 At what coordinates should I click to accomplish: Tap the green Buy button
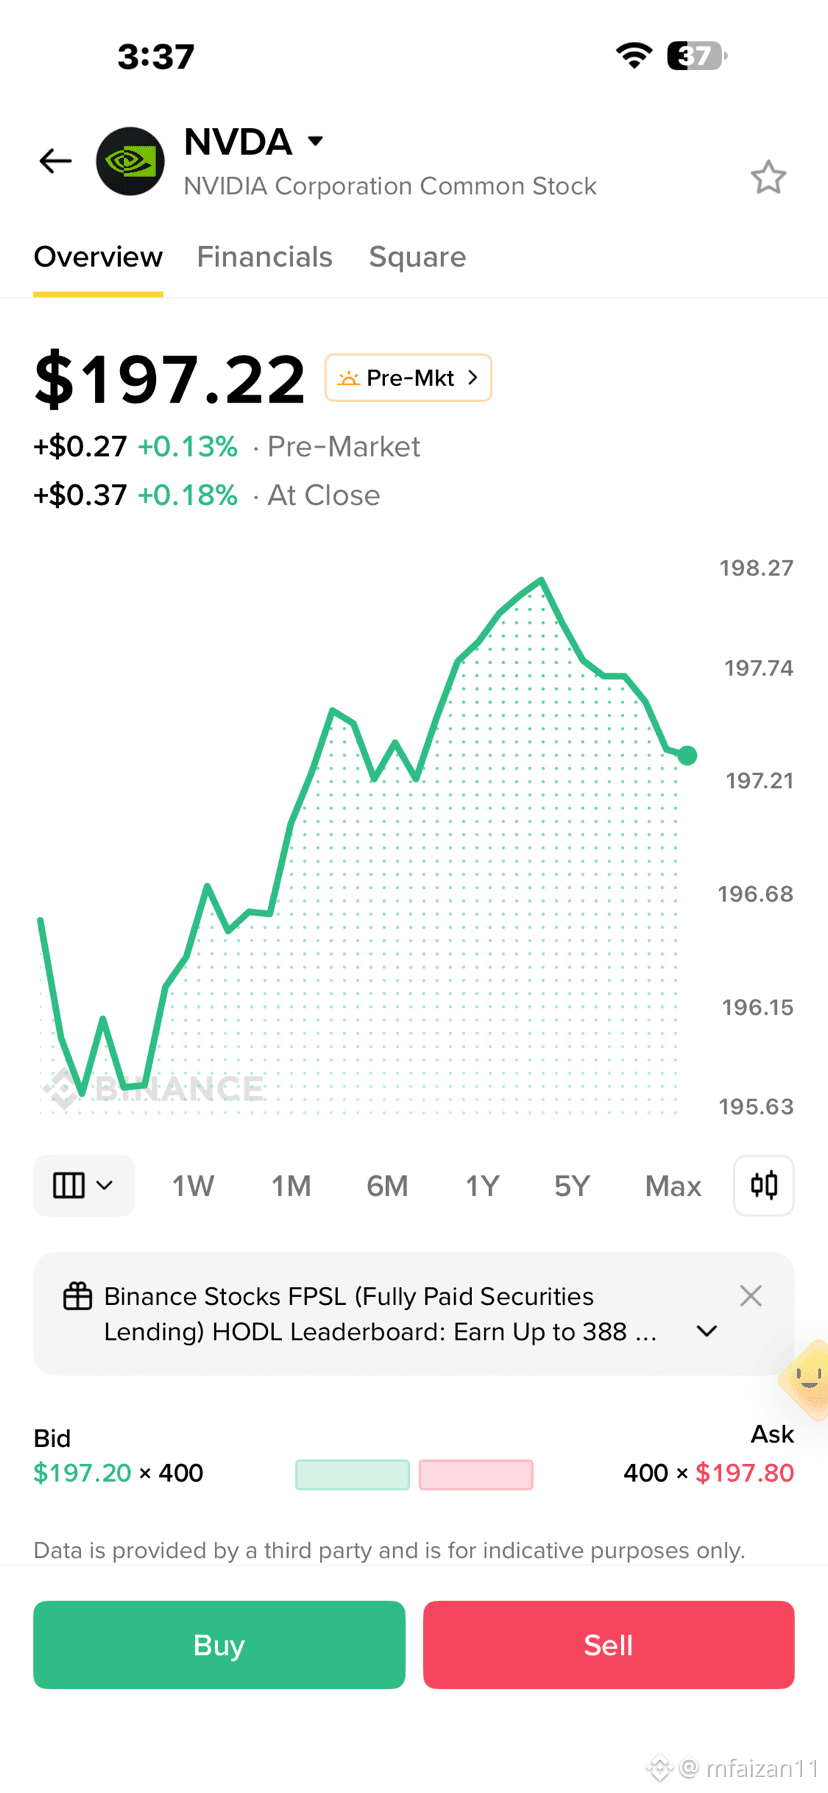point(219,1645)
